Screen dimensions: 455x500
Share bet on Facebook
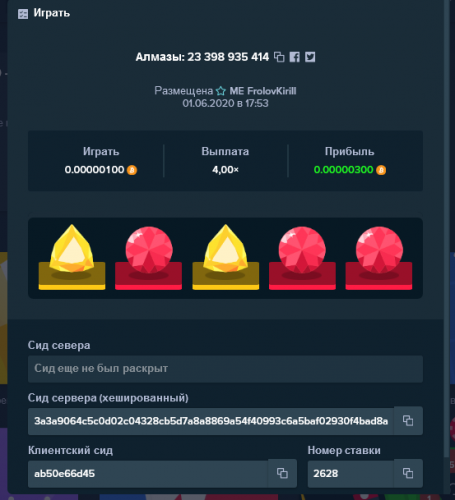tap(294, 57)
